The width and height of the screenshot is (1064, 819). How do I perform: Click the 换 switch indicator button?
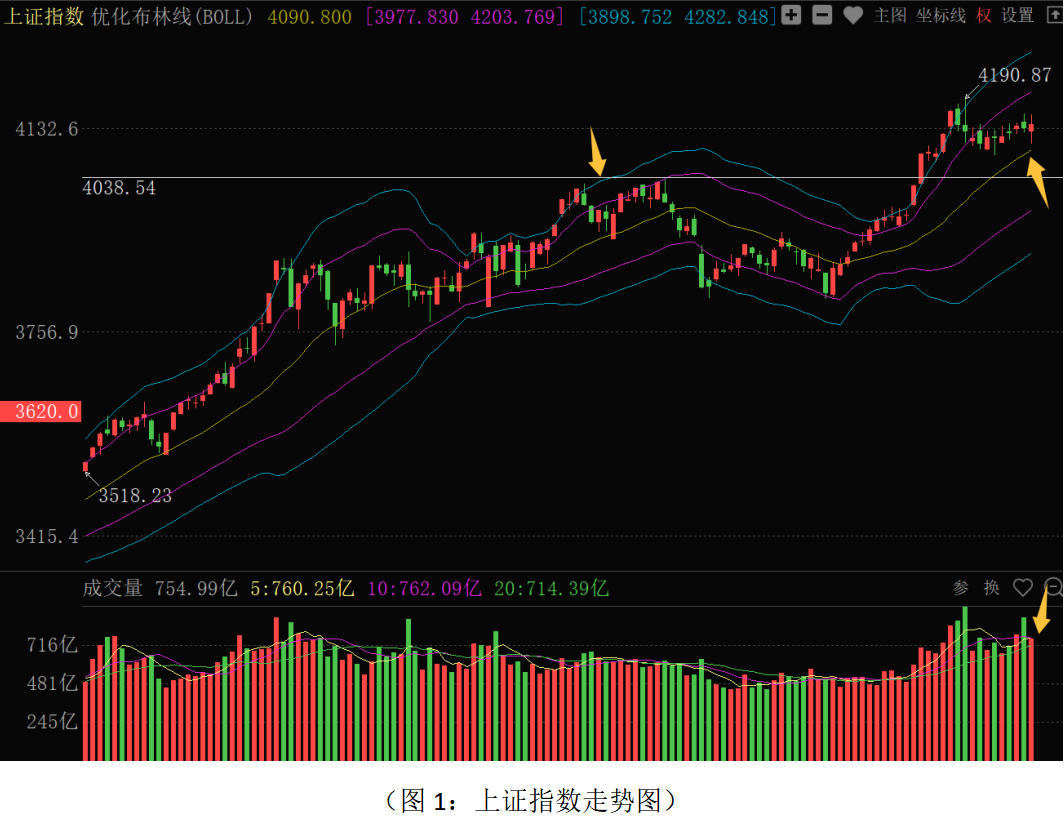(991, 588)
